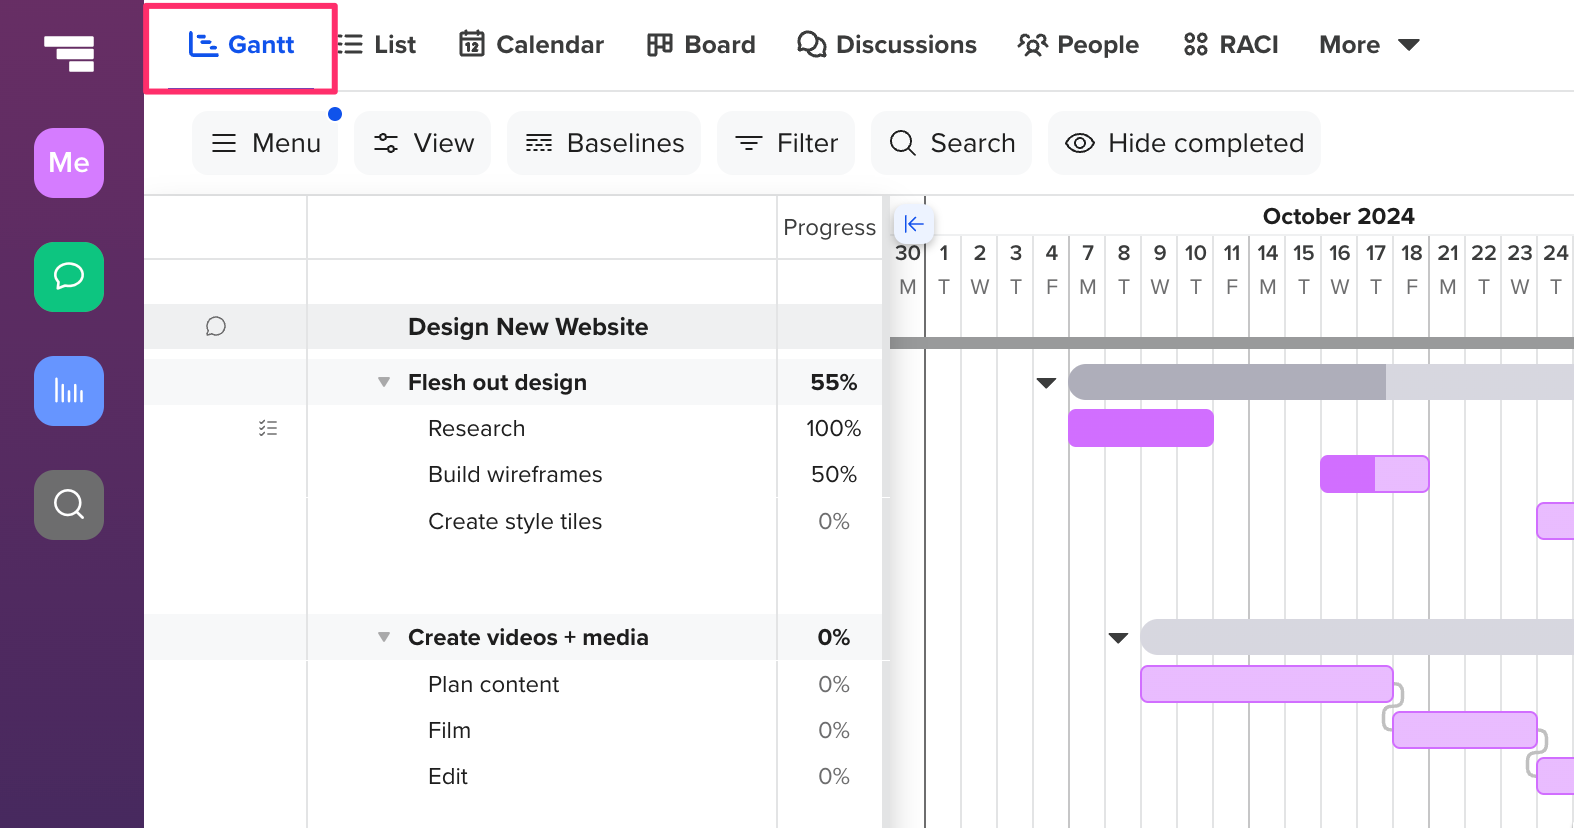Open the blue reports chart sidebar icon
The height and width of the screenshot is (828, 1574).
point(69,391)
